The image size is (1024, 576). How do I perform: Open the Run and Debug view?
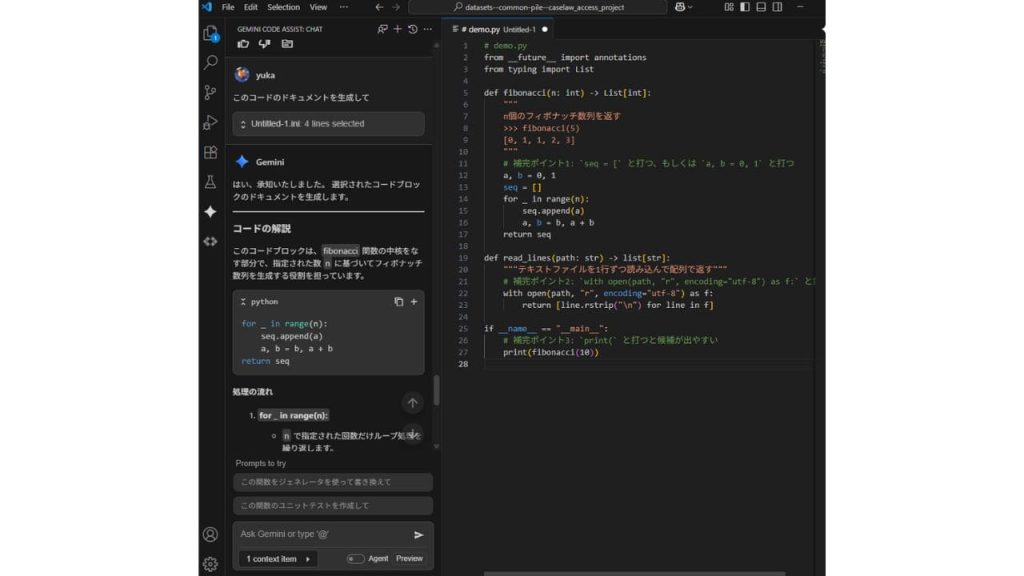pyautogui.click(x=210, y=122)
